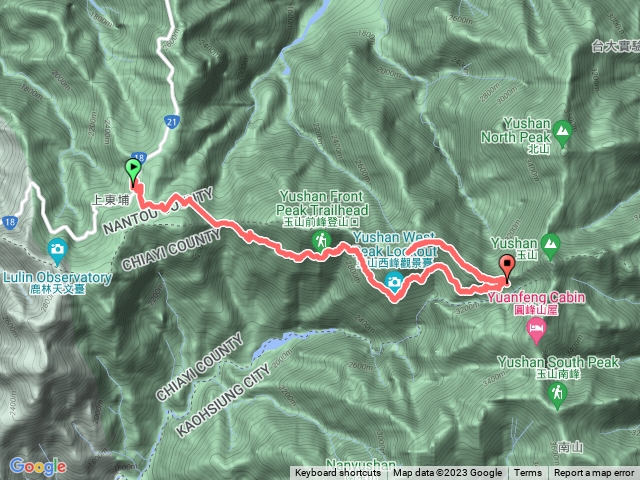This screenshot has width=640, height=480.
Task: Open the Yushan Front Peak Trailhead hiker icon
Action: pos(321,241)
